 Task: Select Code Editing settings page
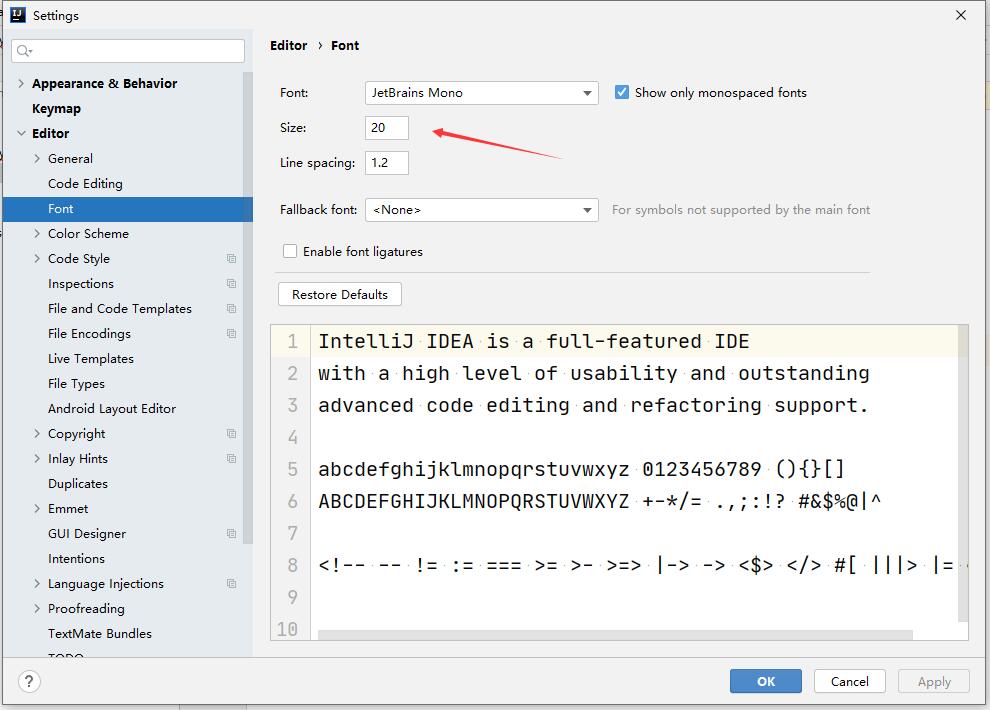(85, 184)
